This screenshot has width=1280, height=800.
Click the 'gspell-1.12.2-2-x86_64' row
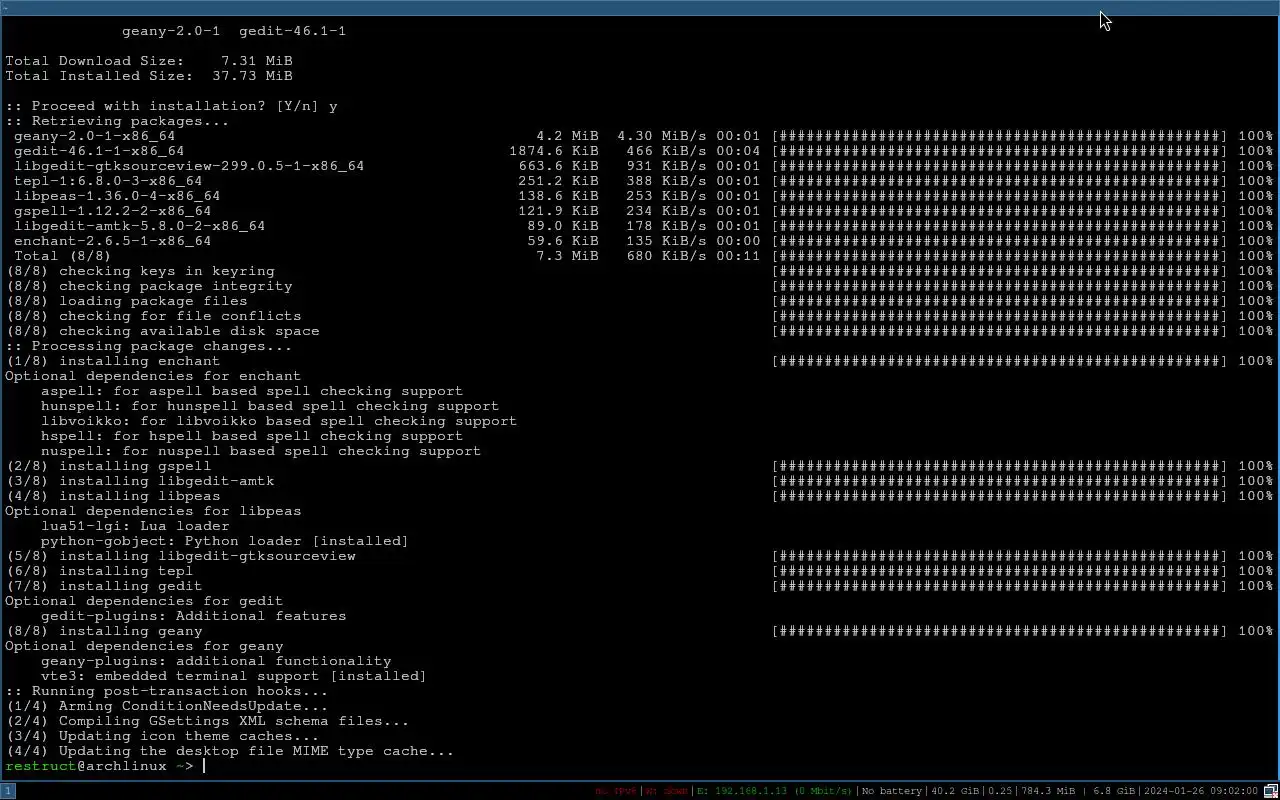click(643, 211)
